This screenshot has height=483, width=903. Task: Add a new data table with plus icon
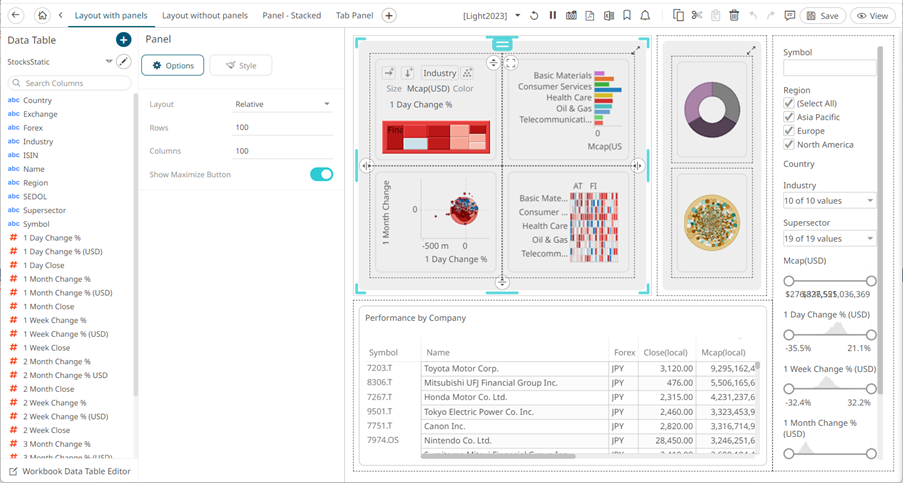coord(123,40)
